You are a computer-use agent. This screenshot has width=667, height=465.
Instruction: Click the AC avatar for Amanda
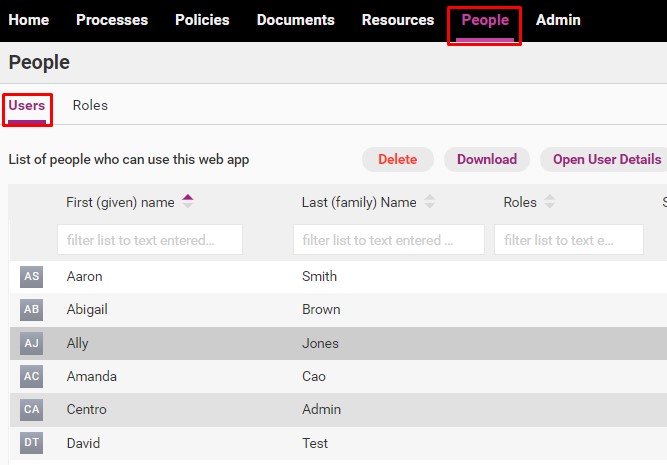point(31,376)
